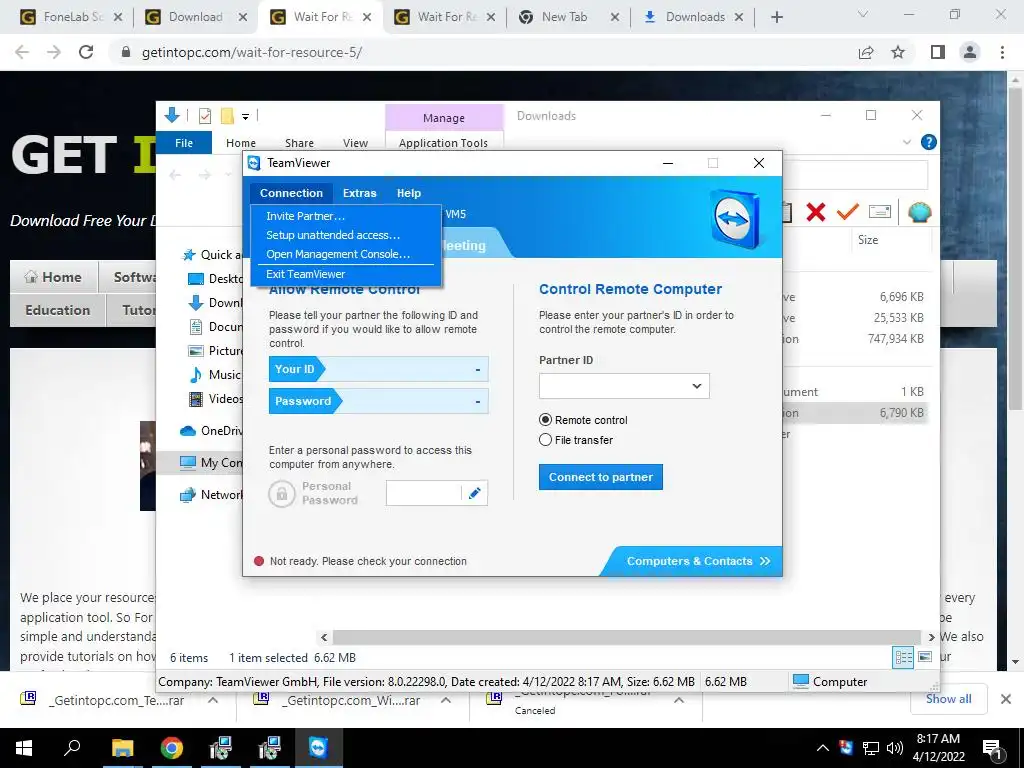Click TeamViewer icon in taskbar

click(318, 748)
